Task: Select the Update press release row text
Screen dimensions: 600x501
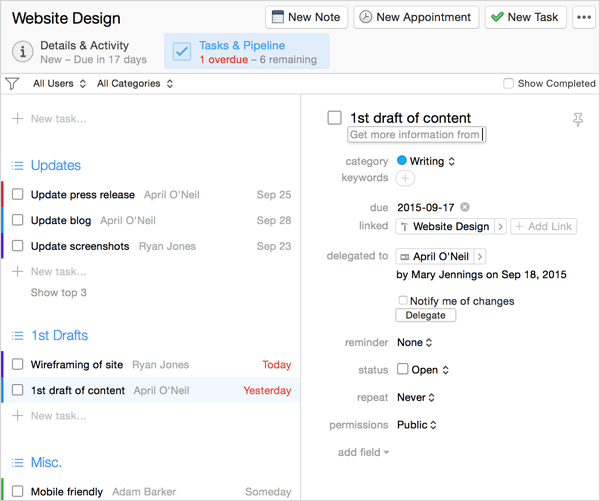Action: tap(83, 195)
